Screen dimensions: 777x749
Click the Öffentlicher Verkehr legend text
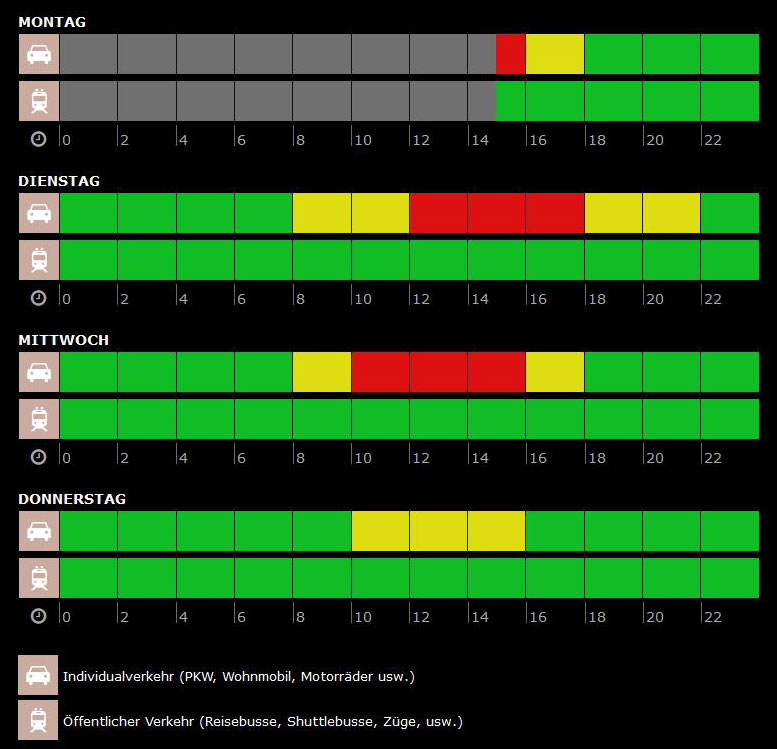pyautogui.click(x=262, y=721)
